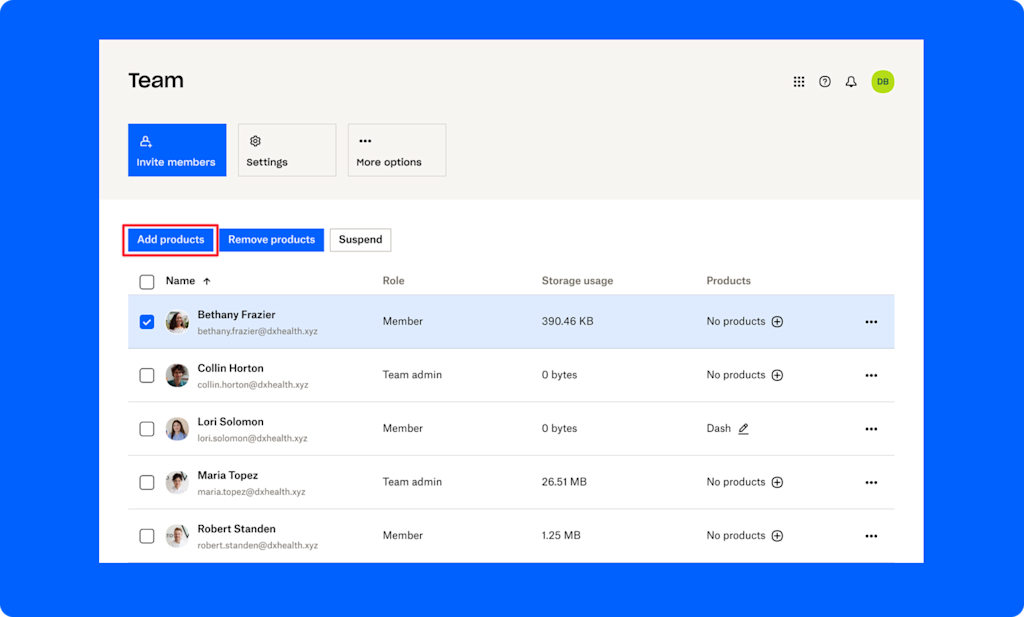Open row actions for Robert Standen
Screen dimensions: 1024x617
pyautogui.click(x=871, y=535)
